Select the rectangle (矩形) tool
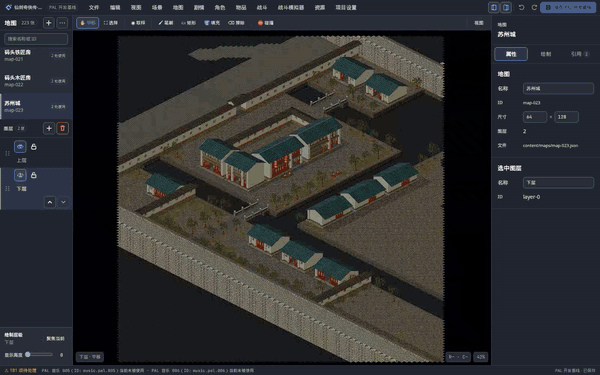Viewport: 600px width, 375px height. point(189,23)
